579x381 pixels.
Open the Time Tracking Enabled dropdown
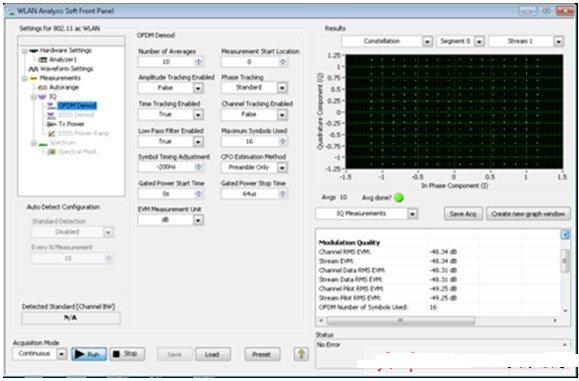198,115
